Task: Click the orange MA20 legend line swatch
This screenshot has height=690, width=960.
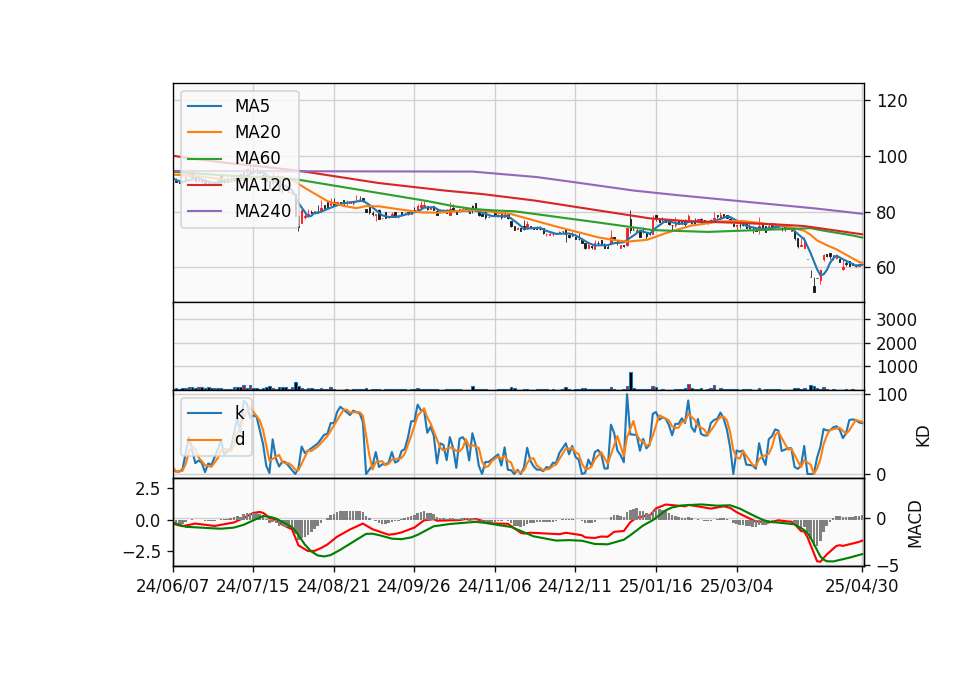Action: click(x=204, y=132)
